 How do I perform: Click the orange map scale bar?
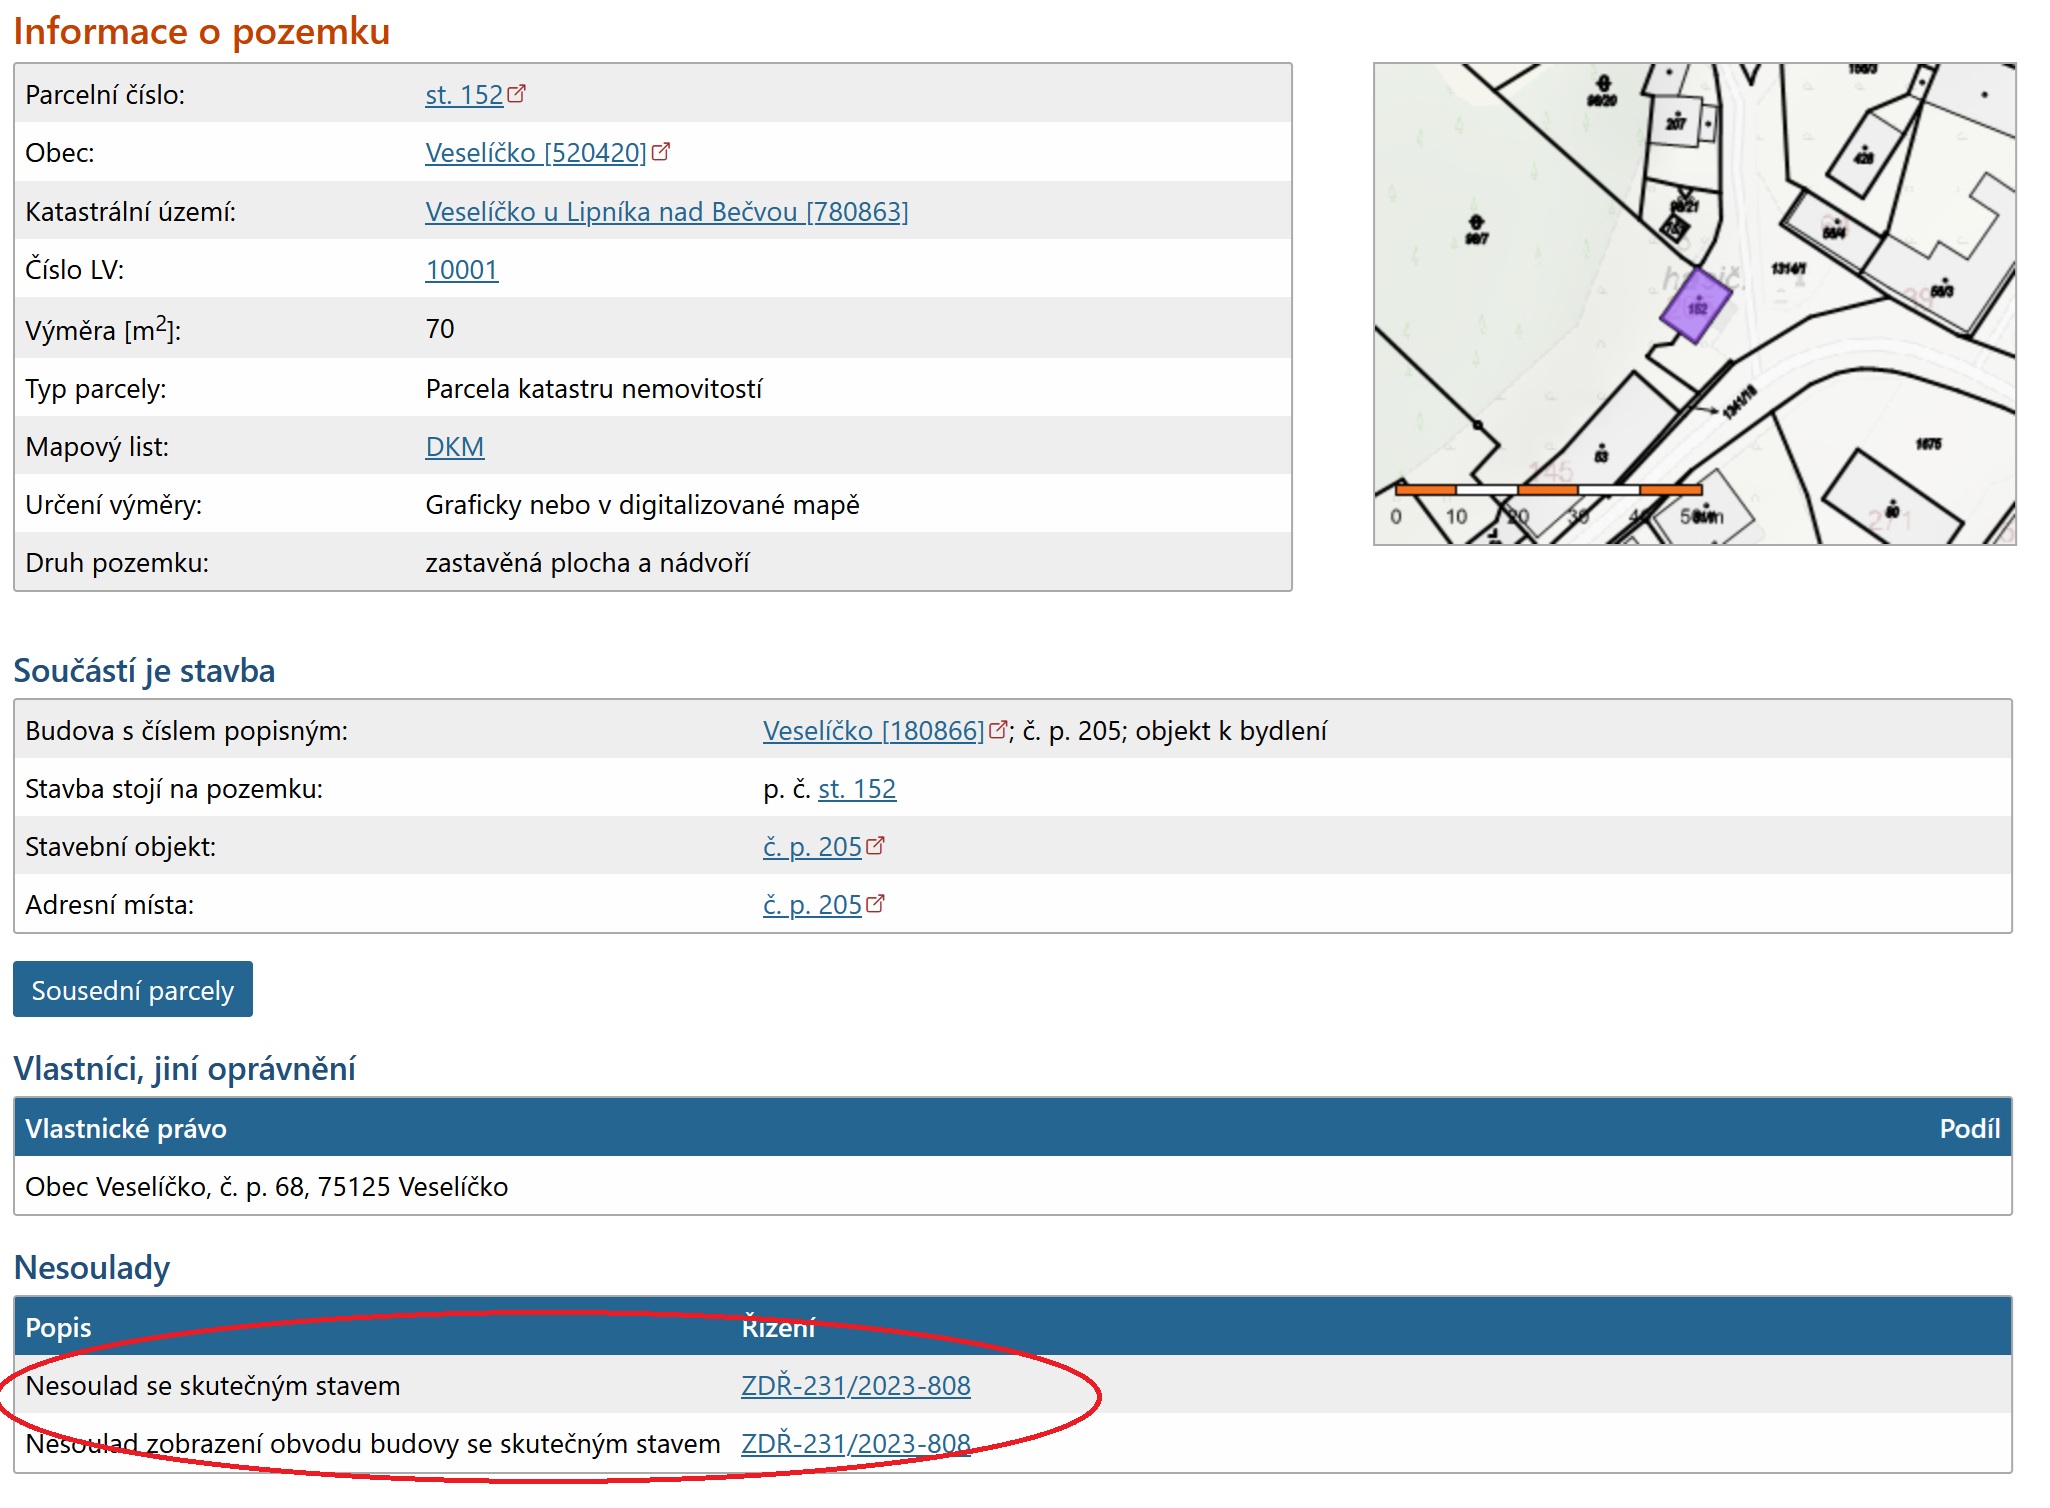[1548, 490]
